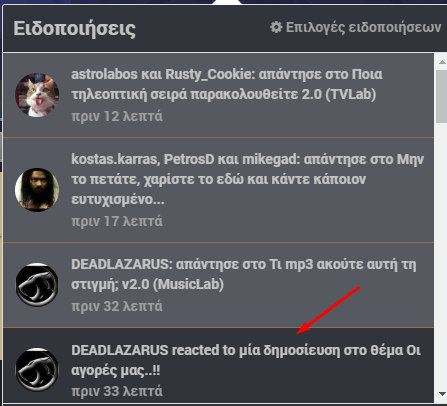Click the scrollbar track below the thumb
447x406 pixels.
pyautogui.click(x=442, y=257)
